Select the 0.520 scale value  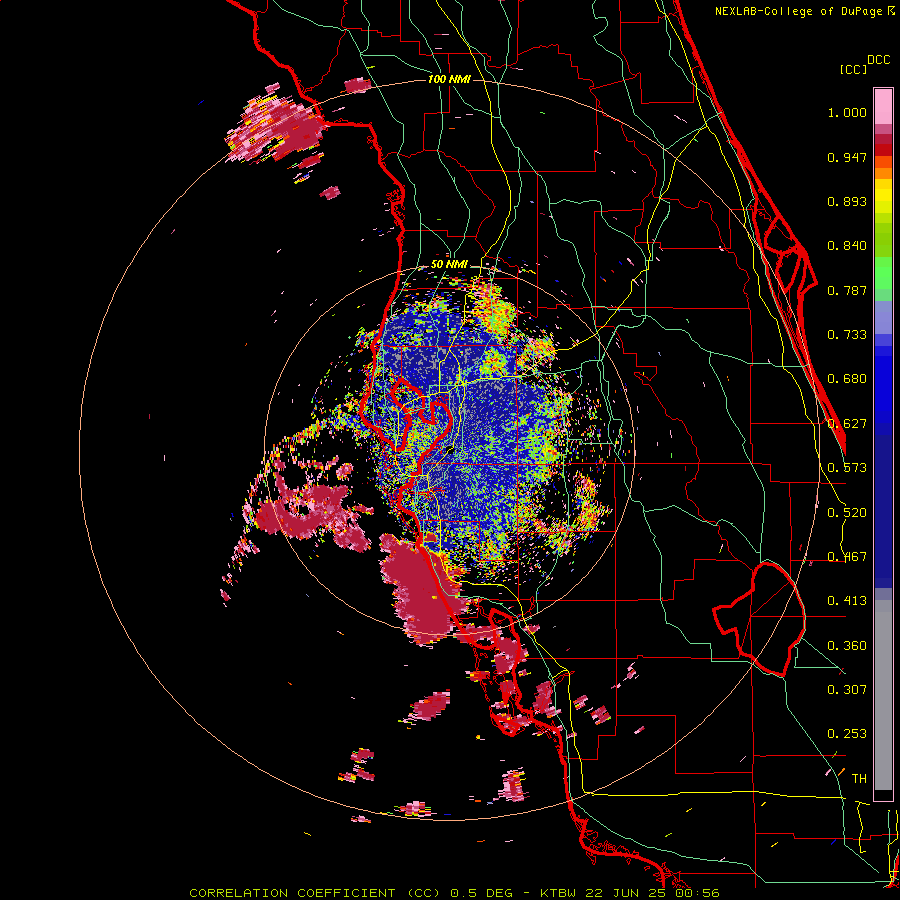click(847, 513)
